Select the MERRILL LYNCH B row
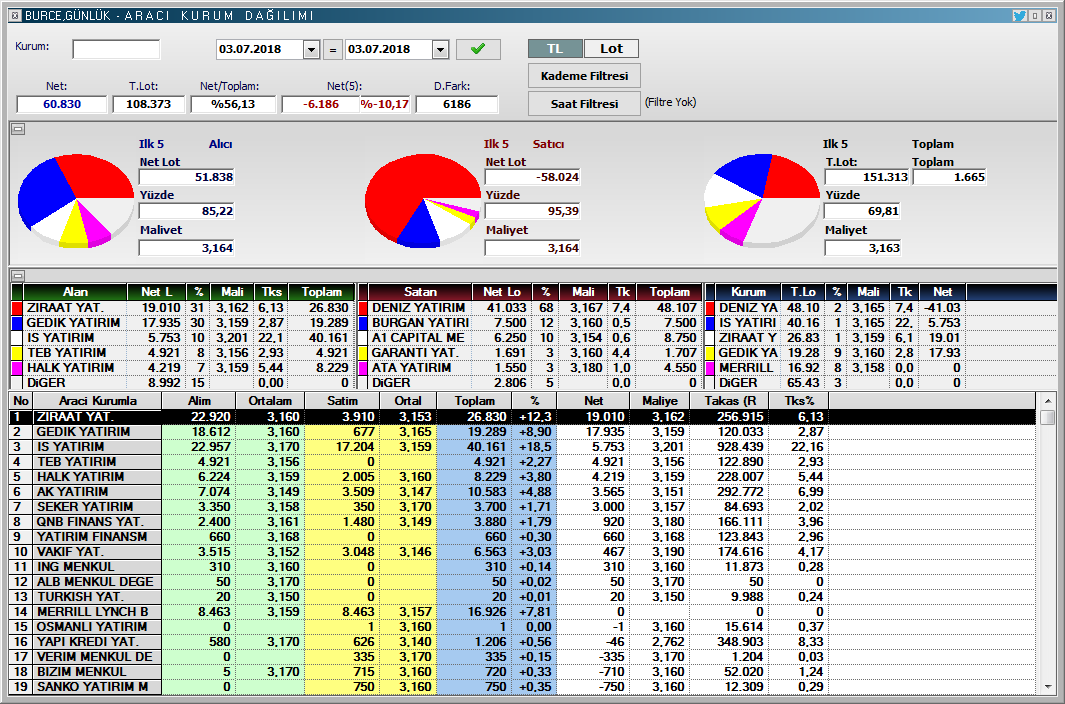The image size is (1065, 704). coord(522,611)
